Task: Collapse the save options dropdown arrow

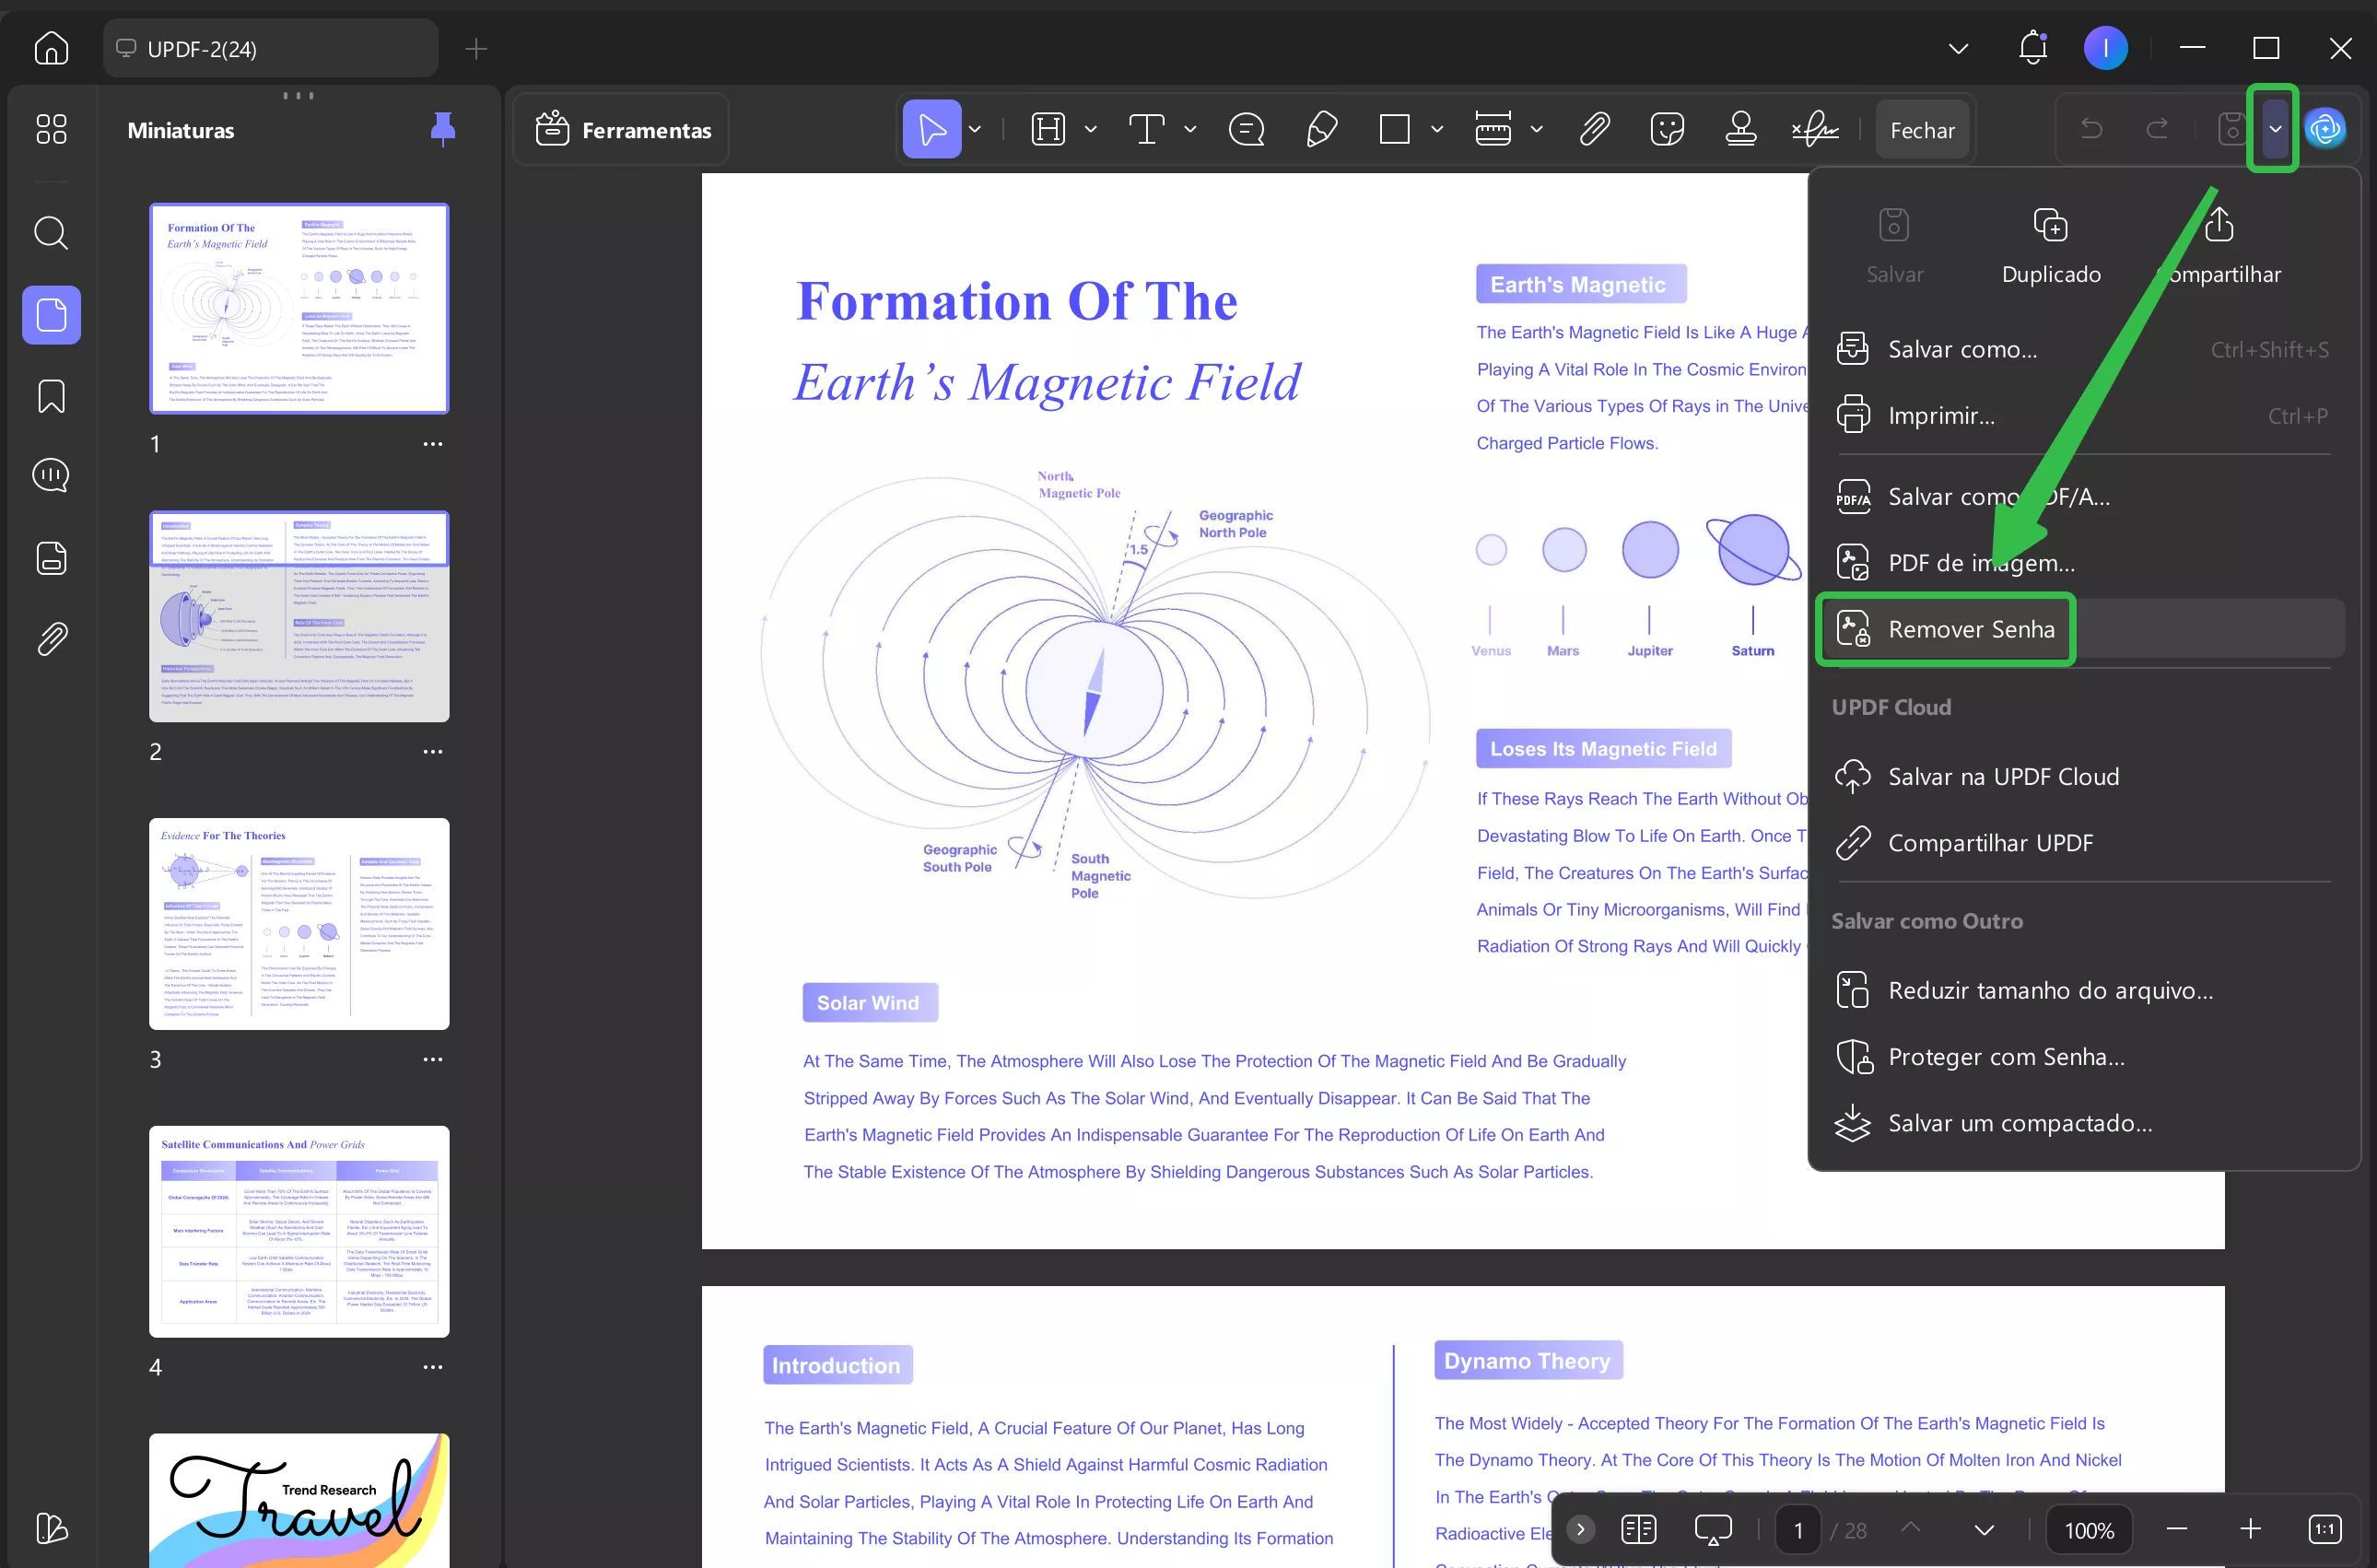Action: click(2274, 129)
